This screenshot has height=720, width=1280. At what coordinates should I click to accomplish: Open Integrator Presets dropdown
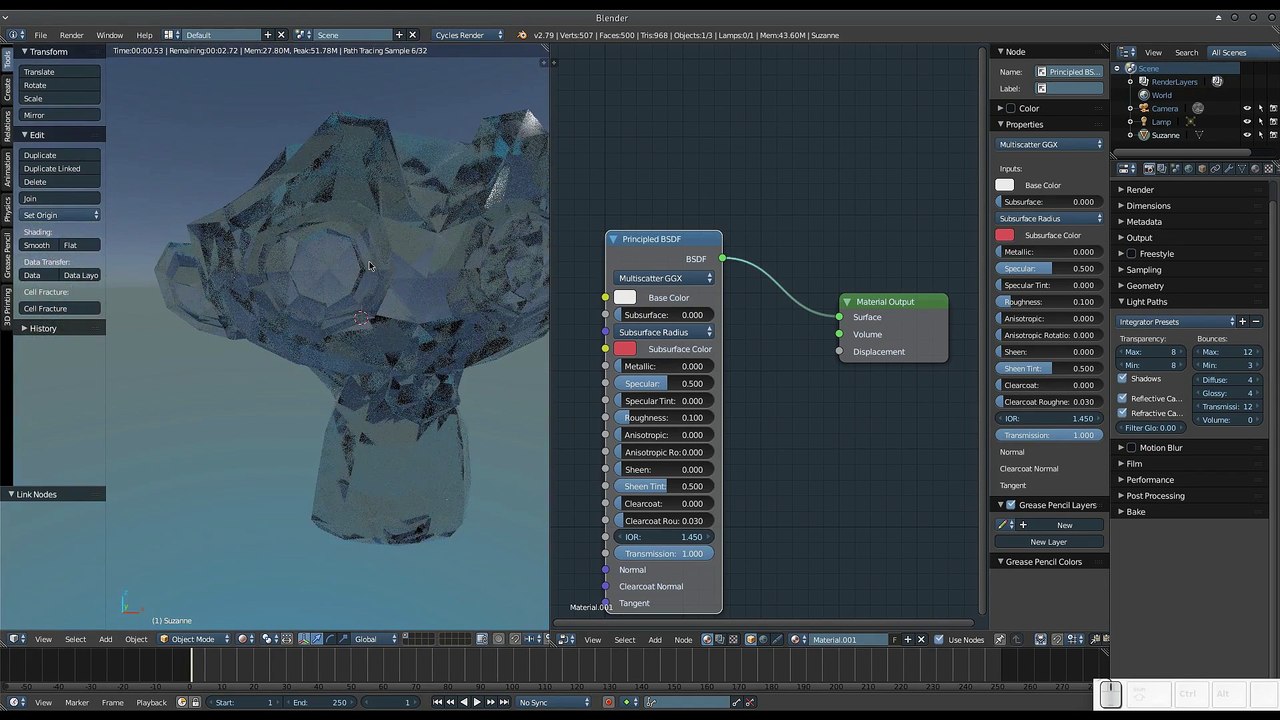(x=1177, y=322)
